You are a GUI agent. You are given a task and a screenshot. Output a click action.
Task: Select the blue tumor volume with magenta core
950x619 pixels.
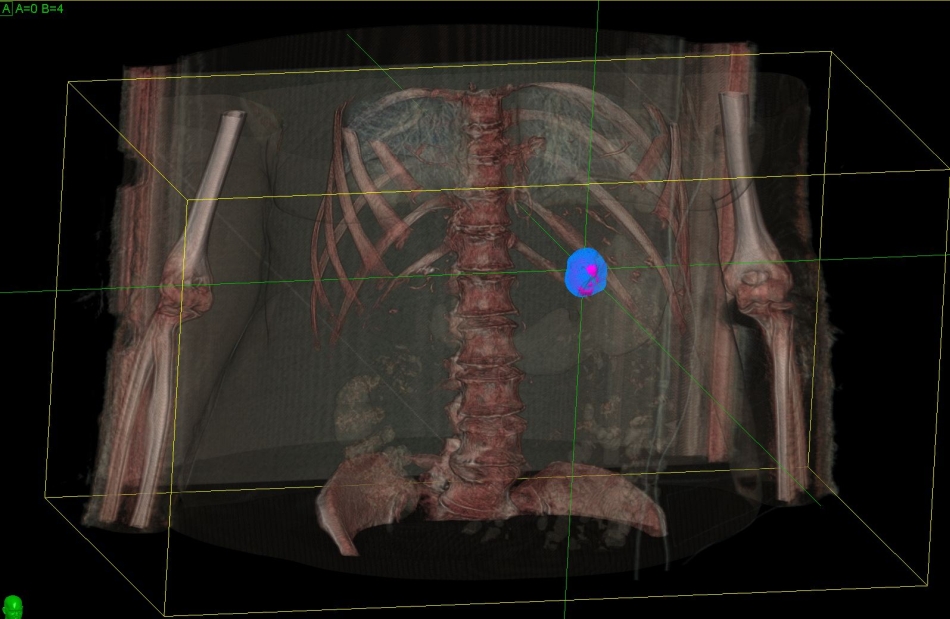point(586,273)
